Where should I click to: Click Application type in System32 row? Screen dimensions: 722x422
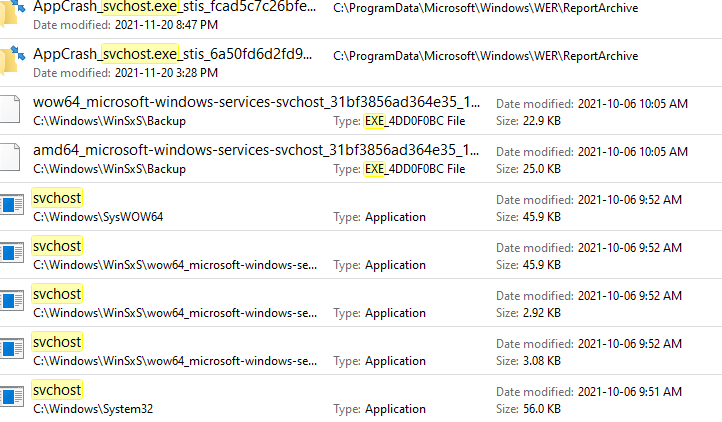(396, 409)
